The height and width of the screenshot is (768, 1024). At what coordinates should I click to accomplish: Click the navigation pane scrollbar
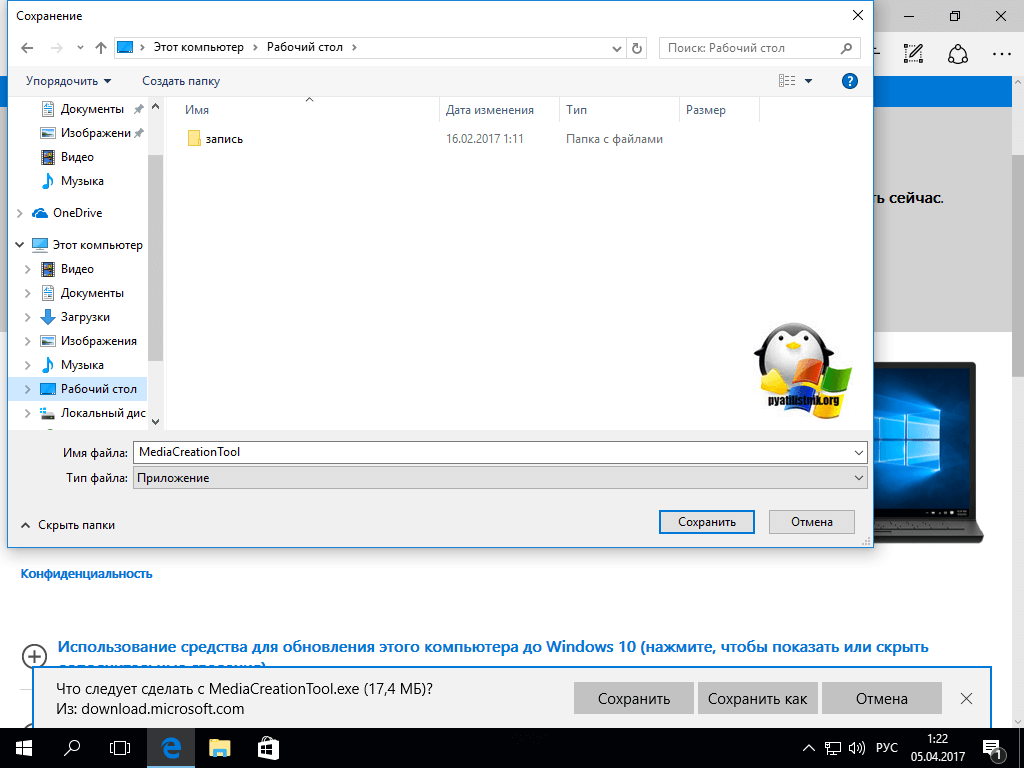click(155, 258)
